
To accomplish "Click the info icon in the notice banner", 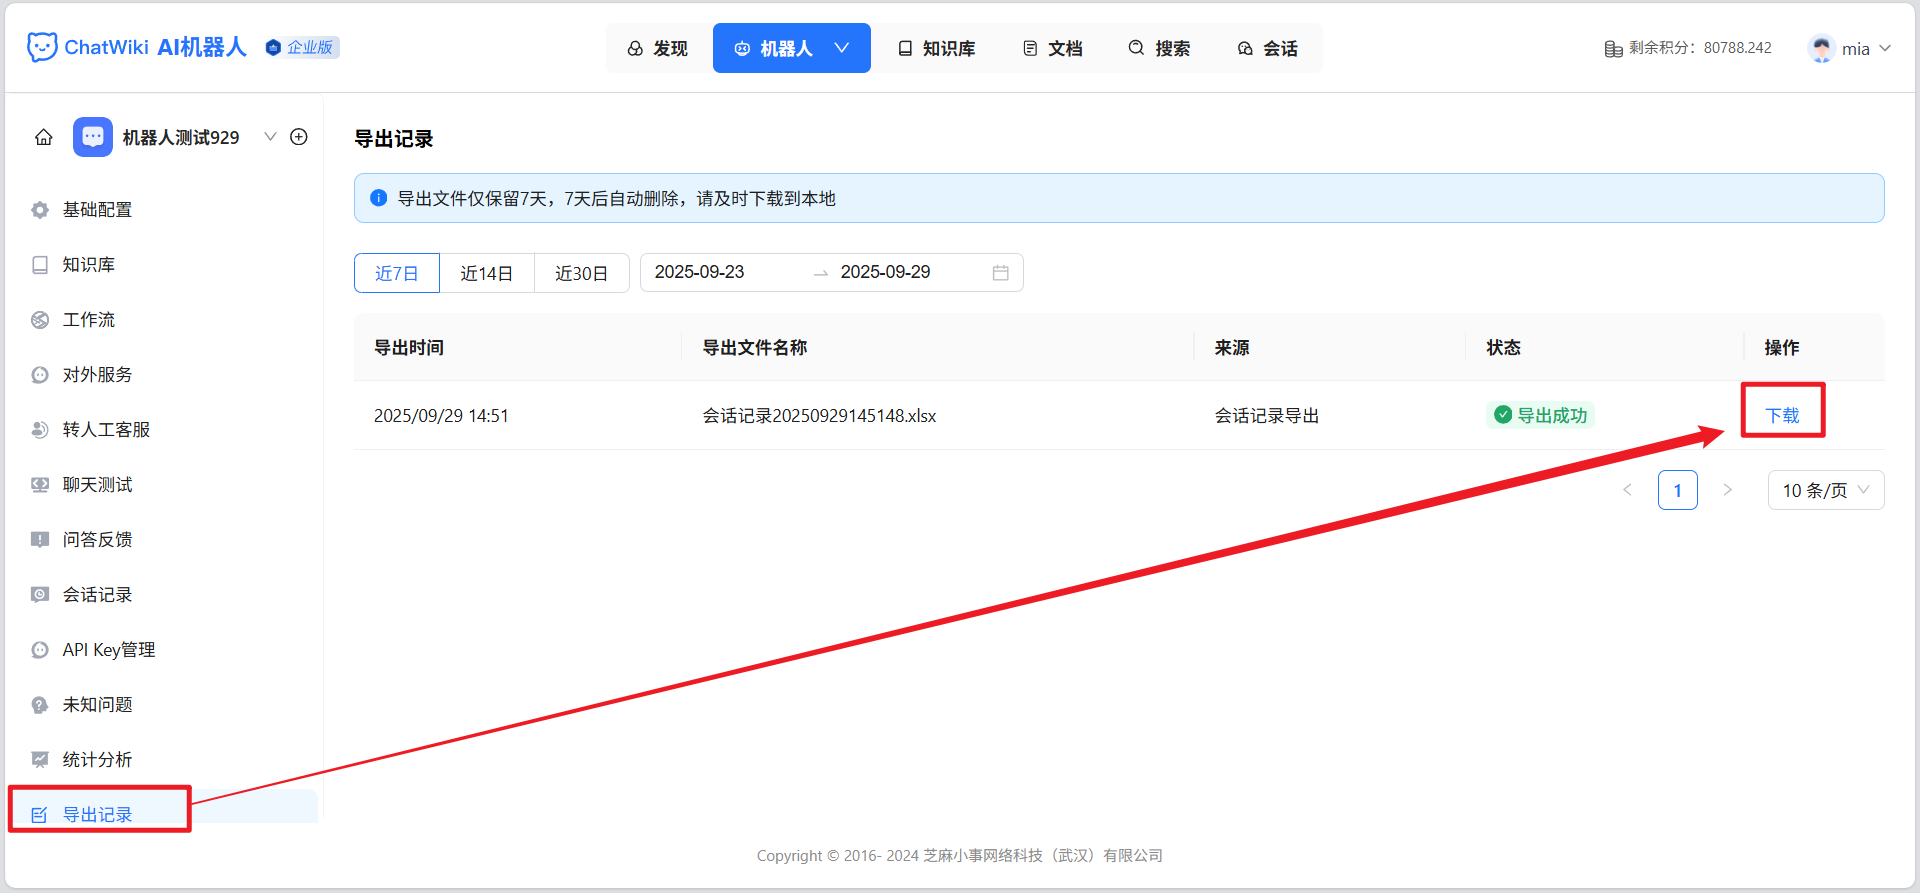I will coord(379,198).
